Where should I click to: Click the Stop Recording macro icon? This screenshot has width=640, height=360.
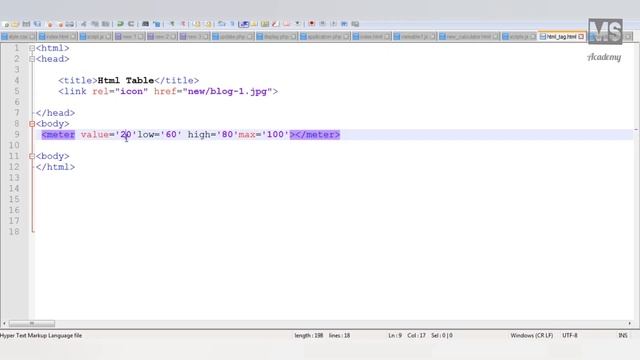coord(322,24)
